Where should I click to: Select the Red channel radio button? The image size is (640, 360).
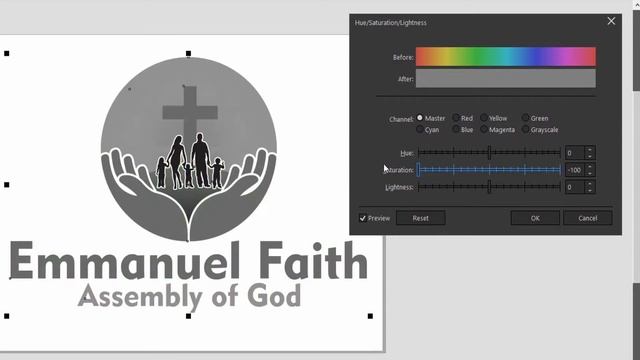[x=456, y=118]
